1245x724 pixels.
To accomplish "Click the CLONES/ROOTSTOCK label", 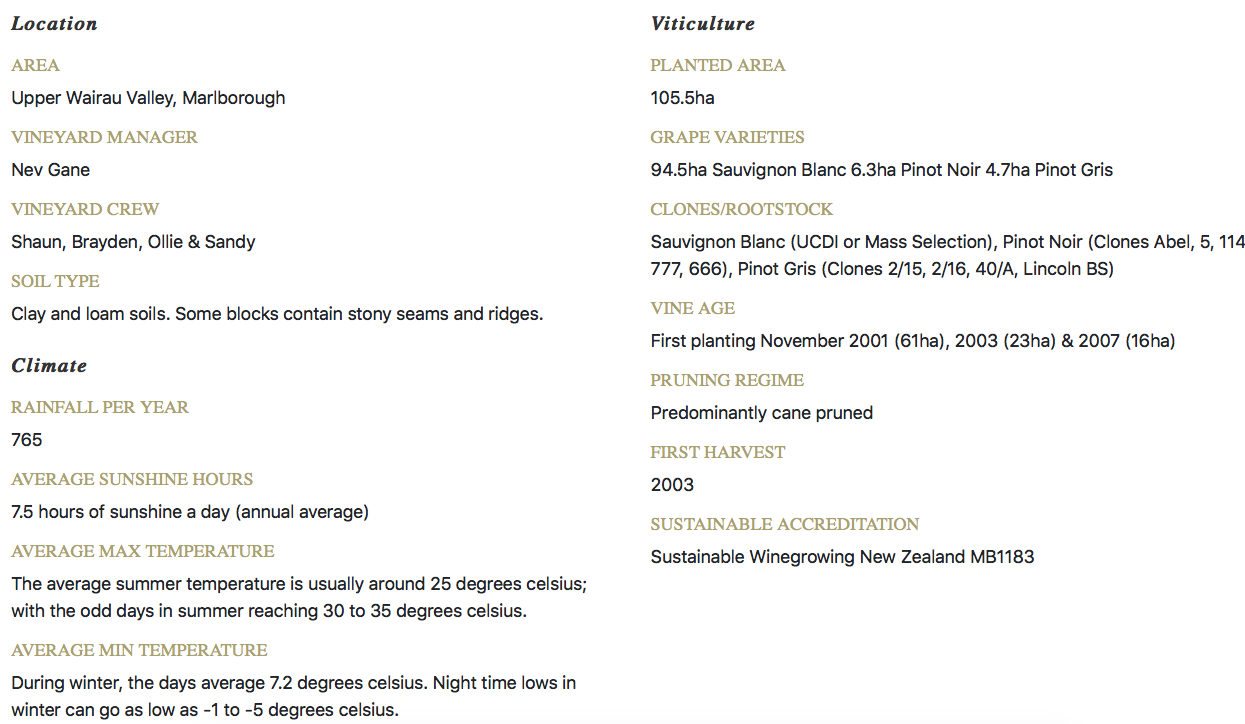I will pos(741,210).
